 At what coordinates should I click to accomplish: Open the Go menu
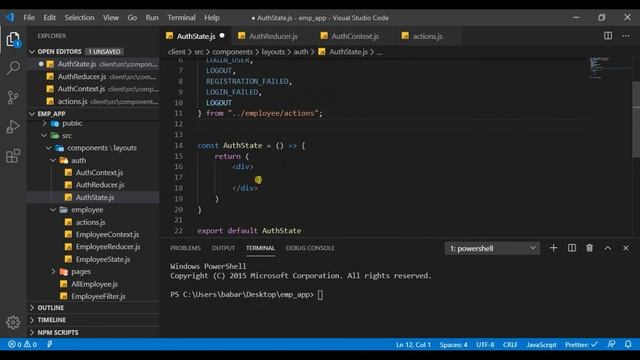point(132,18)
